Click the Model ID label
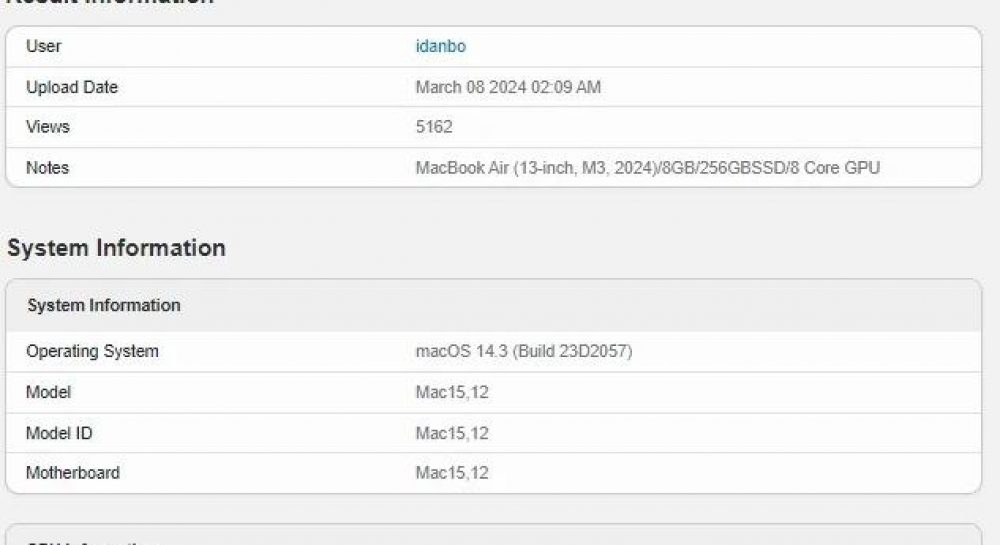Image resolution: width=1000 pixels, height=545 pixels. [x=59, y=433]
